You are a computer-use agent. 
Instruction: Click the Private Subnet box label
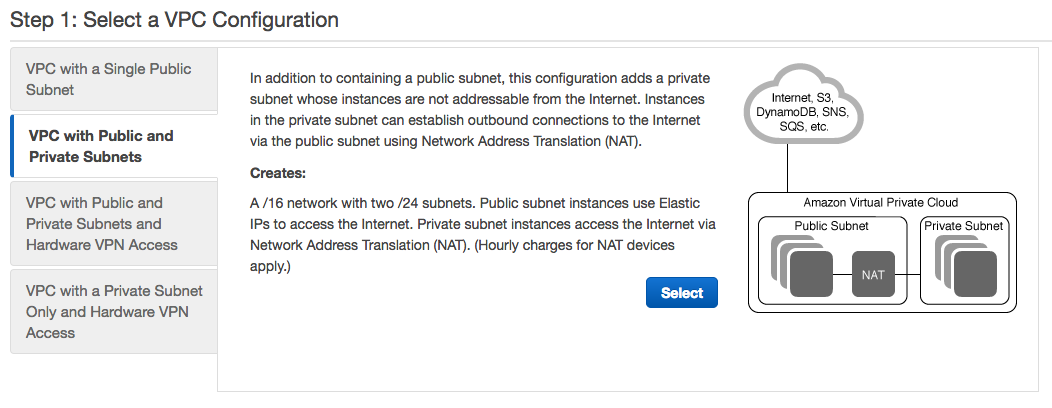click(963, 225)
